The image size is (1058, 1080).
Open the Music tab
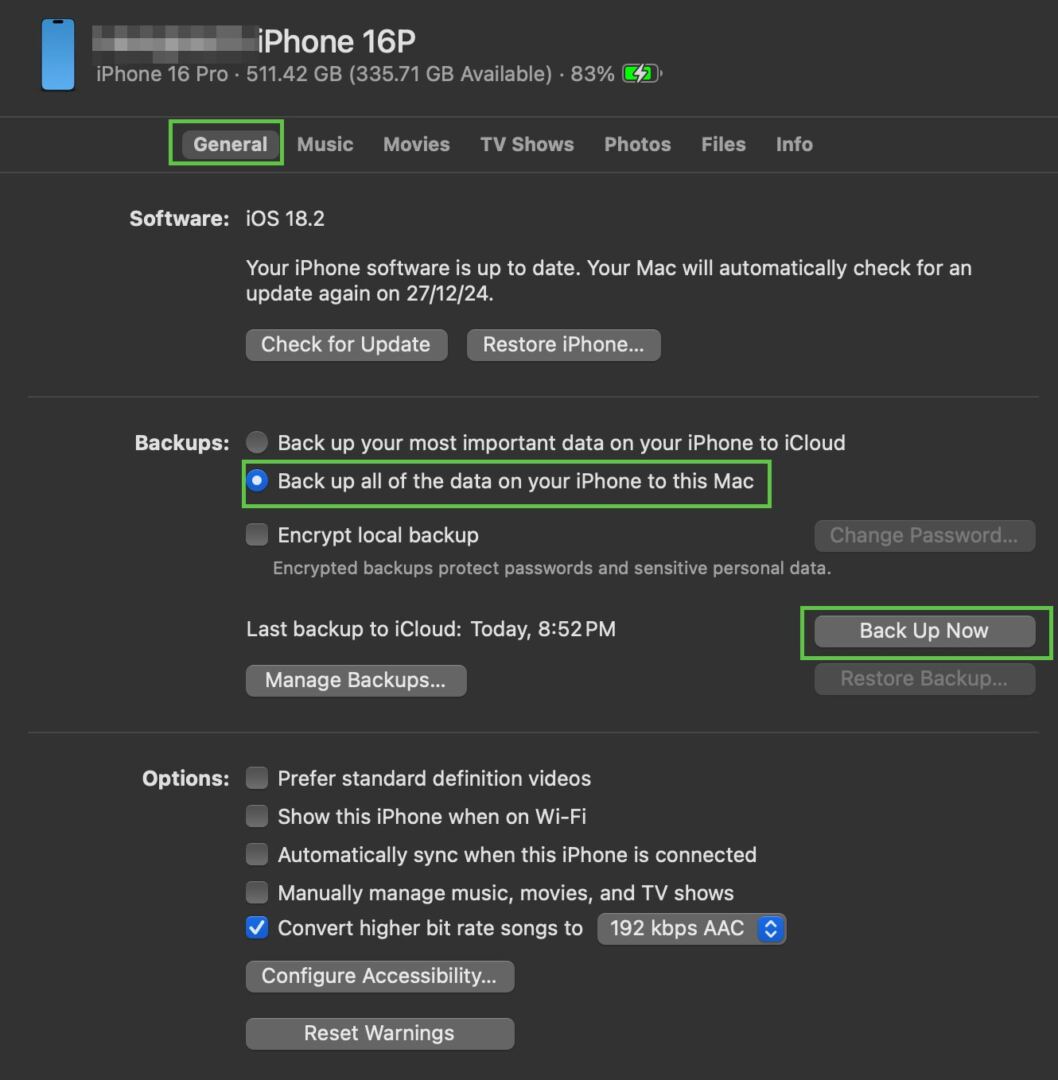325,144
